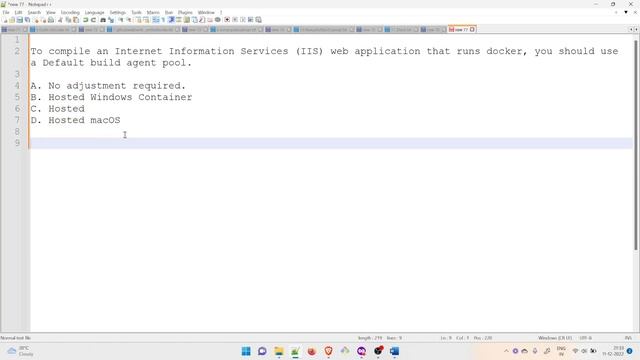Toggle synchronize horizontal scrolling
Viewport: 640px width, 360px height.
pos(146,20)
